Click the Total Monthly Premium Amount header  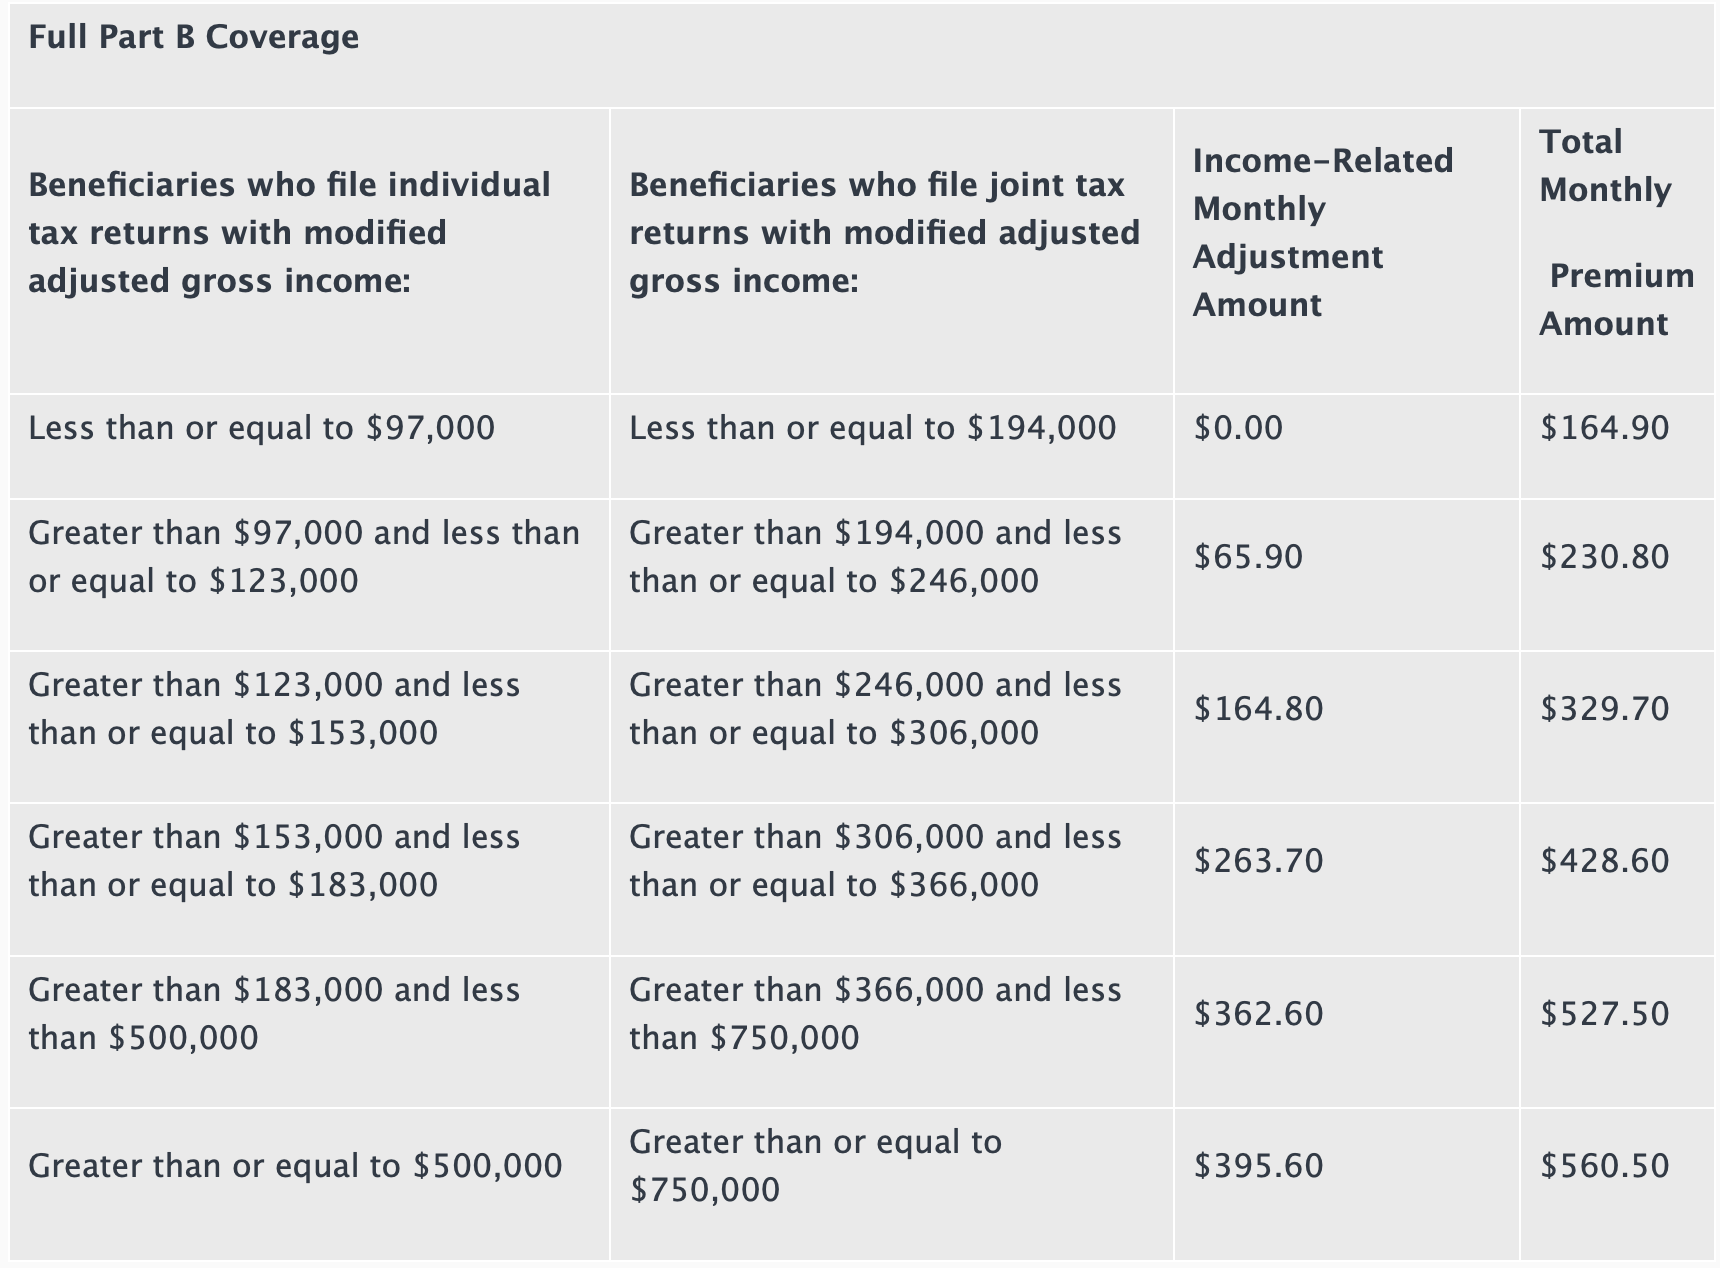pyautogui.click(x=1615, y=233)
